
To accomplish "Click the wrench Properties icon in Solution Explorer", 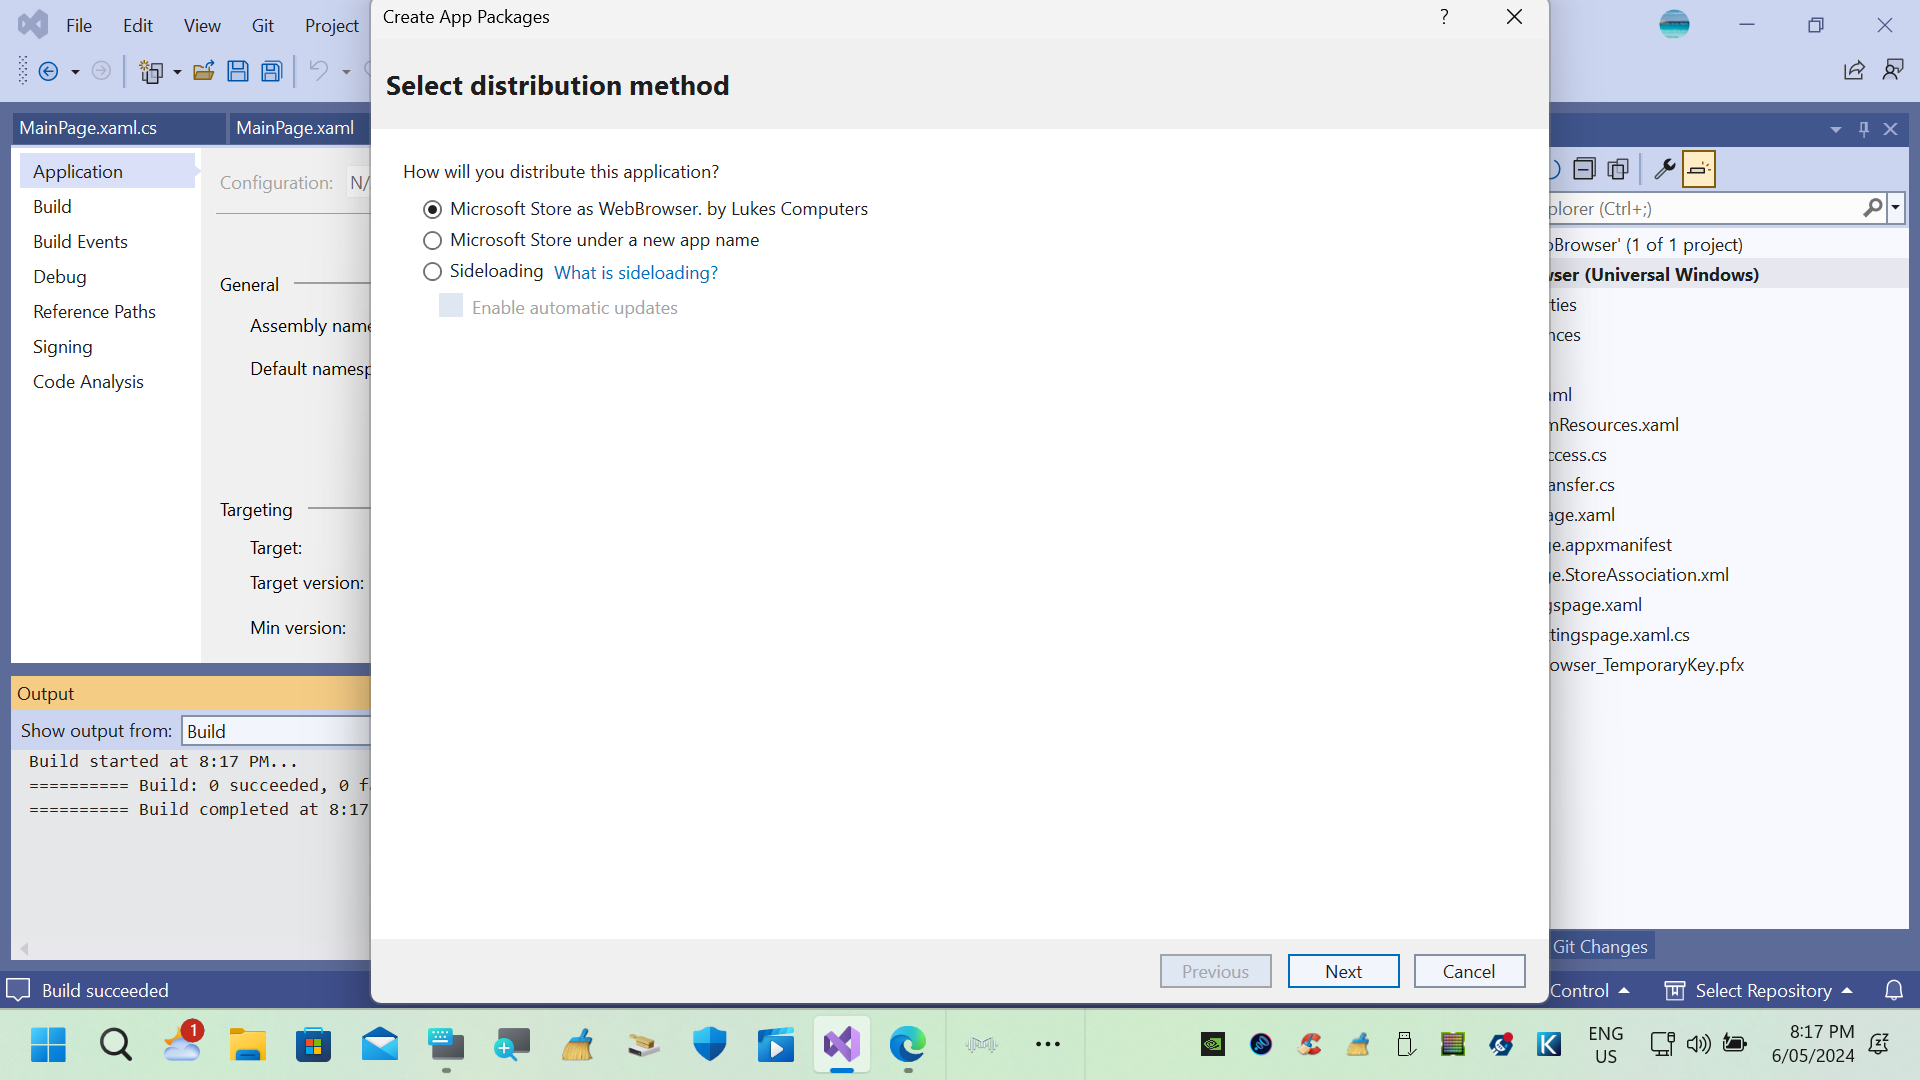I will (1664, 169).
